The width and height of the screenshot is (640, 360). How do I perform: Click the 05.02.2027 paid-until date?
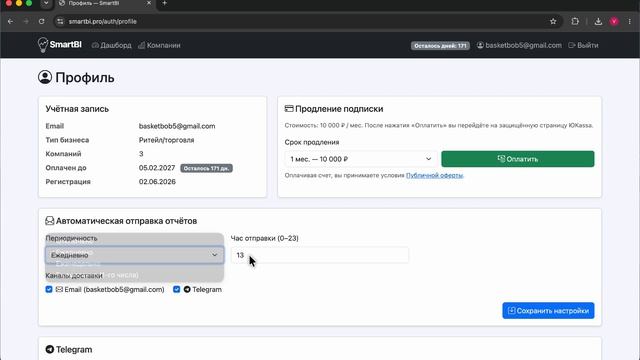point(157,168)
